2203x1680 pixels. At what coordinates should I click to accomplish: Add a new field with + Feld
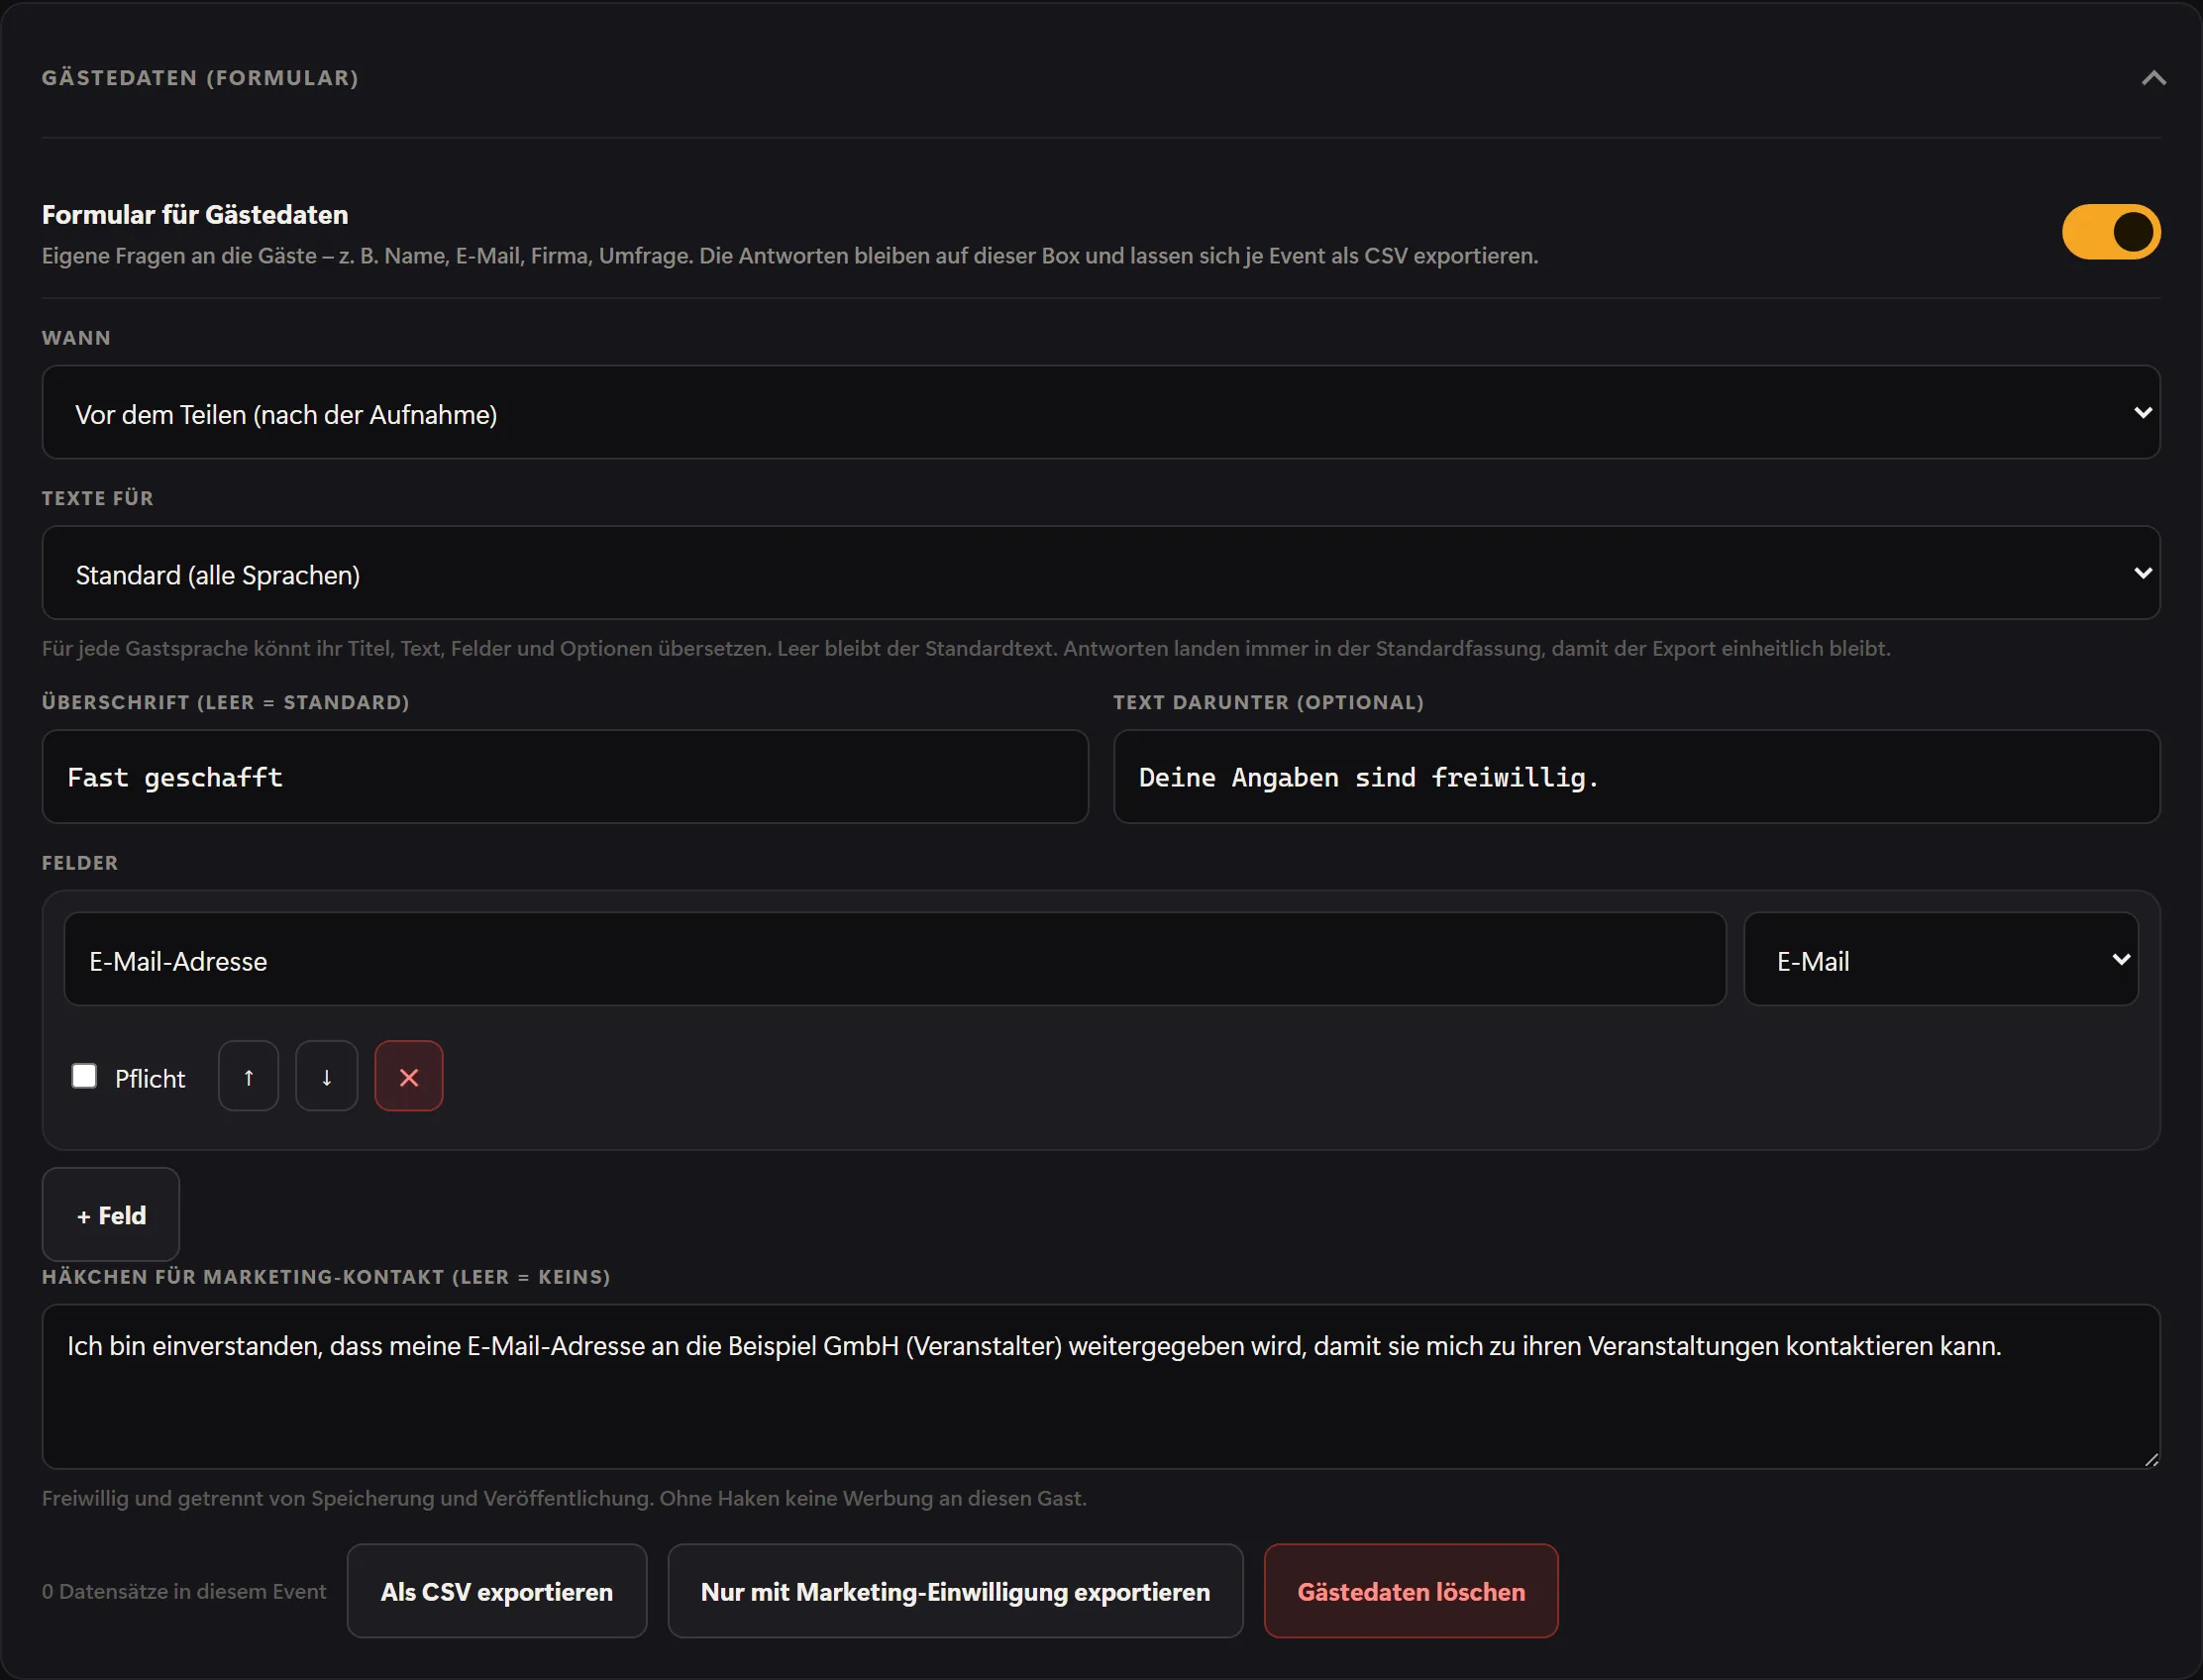point(111,1215)
